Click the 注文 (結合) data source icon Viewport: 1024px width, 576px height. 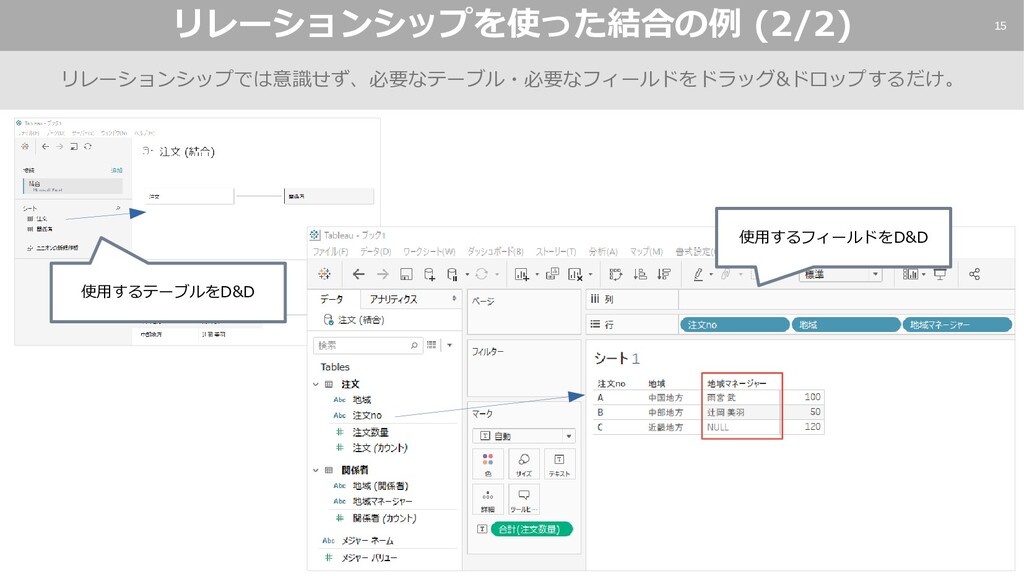(328, 320)
